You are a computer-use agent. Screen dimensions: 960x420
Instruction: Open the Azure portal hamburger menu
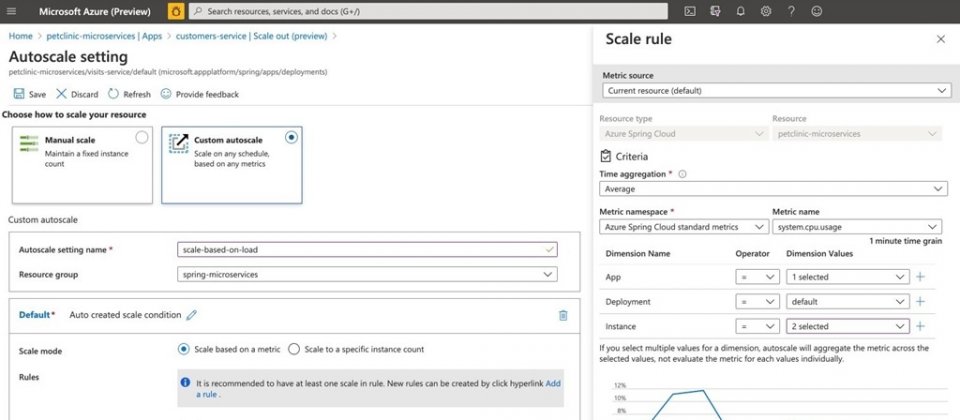coord(11,11)
